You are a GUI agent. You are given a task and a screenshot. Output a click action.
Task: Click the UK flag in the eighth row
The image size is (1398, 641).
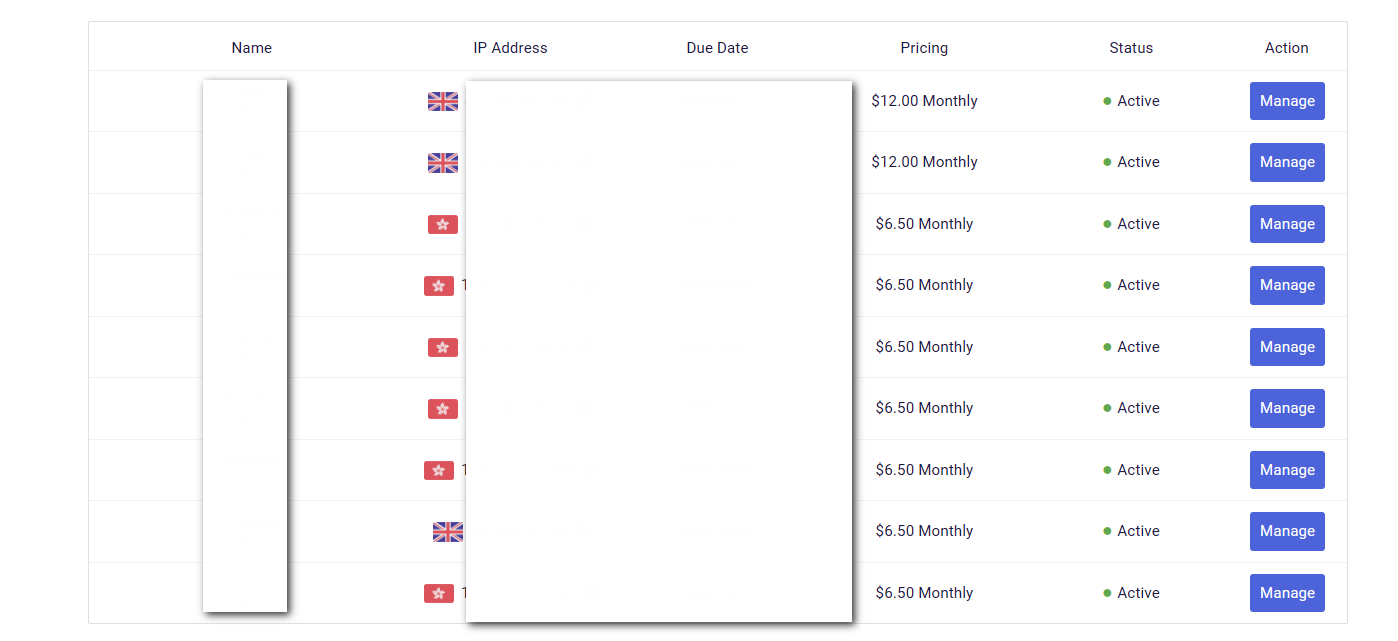tap(447, 532)
